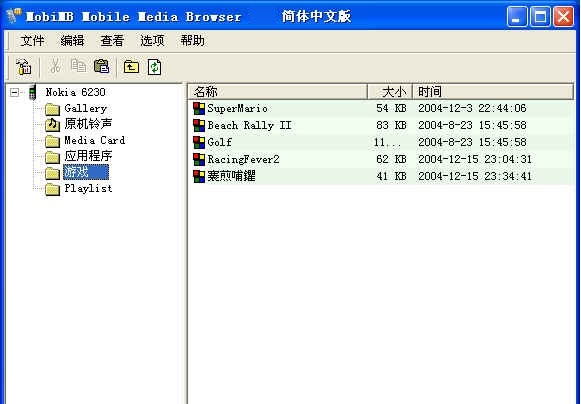This screenshot has height=404, width=581.
Task: Click the 游戏 folder icon
Action: 52,173
